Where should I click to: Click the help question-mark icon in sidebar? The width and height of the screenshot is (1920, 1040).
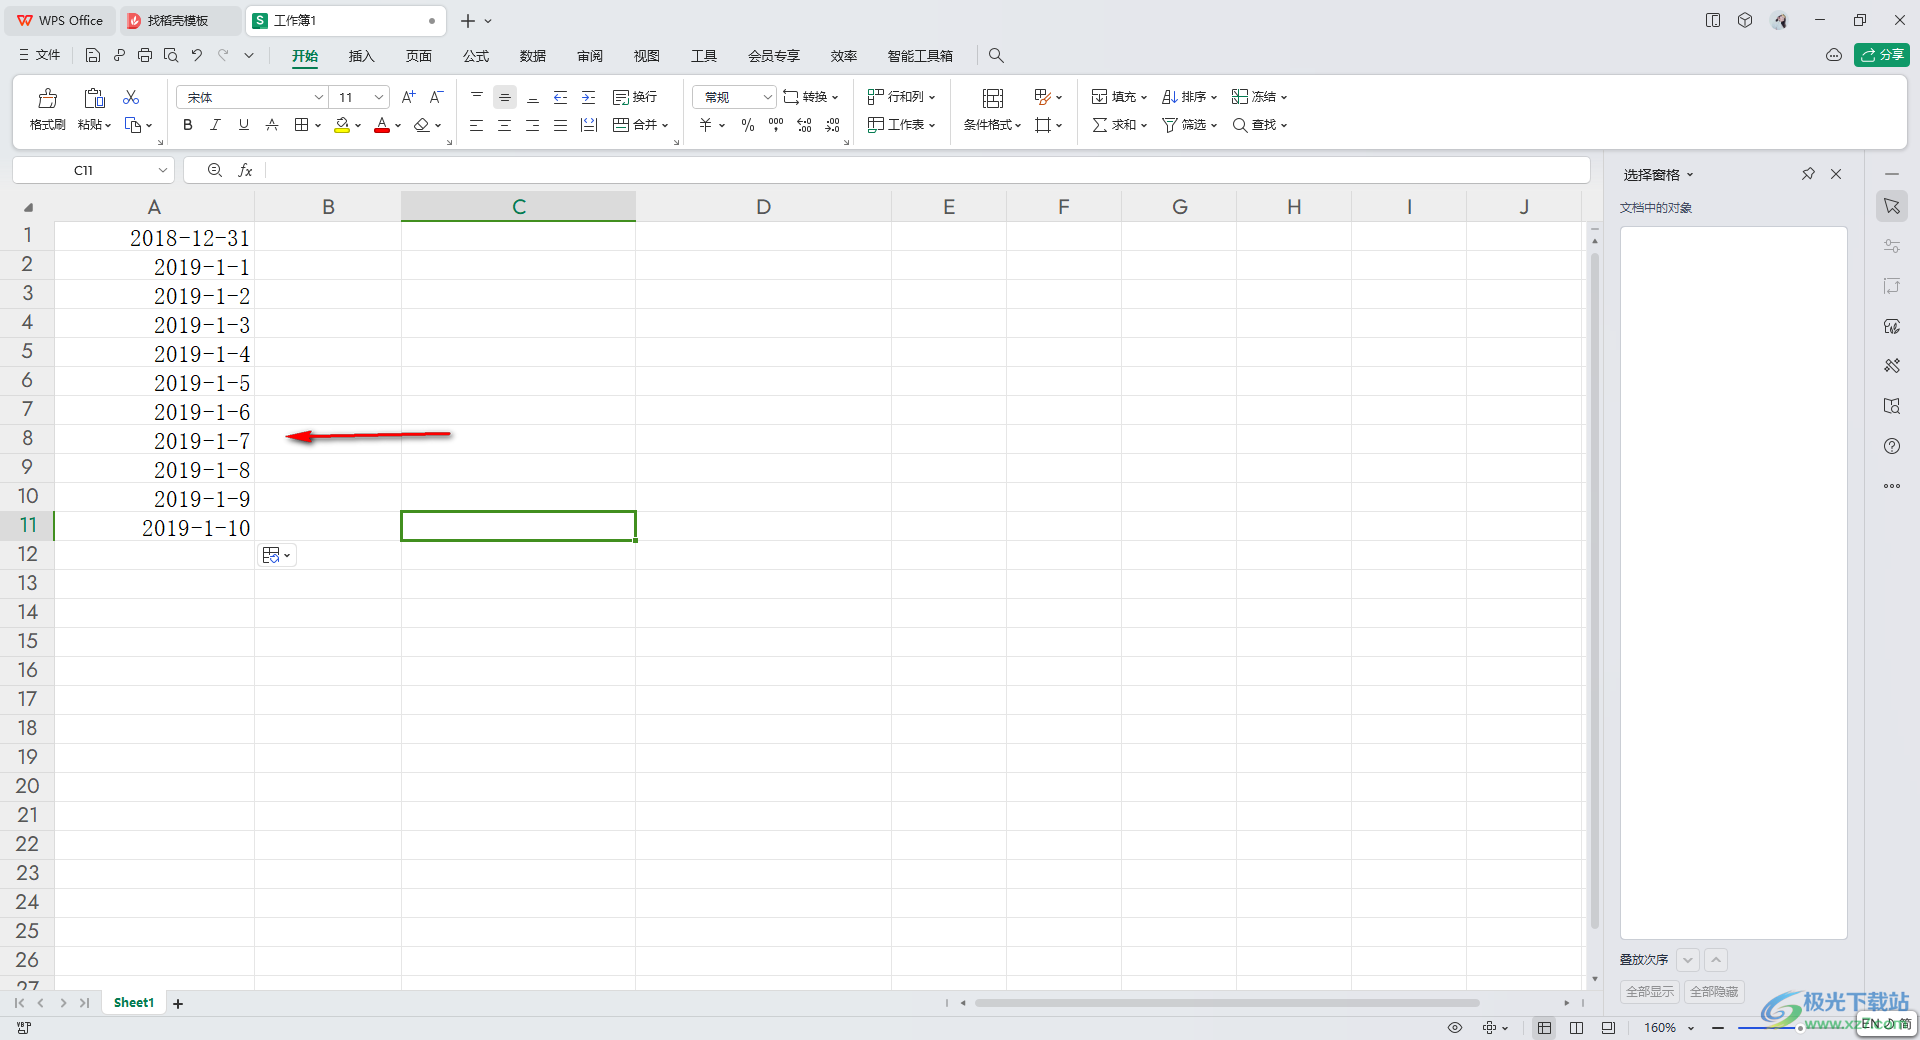tap(1892, 446)
